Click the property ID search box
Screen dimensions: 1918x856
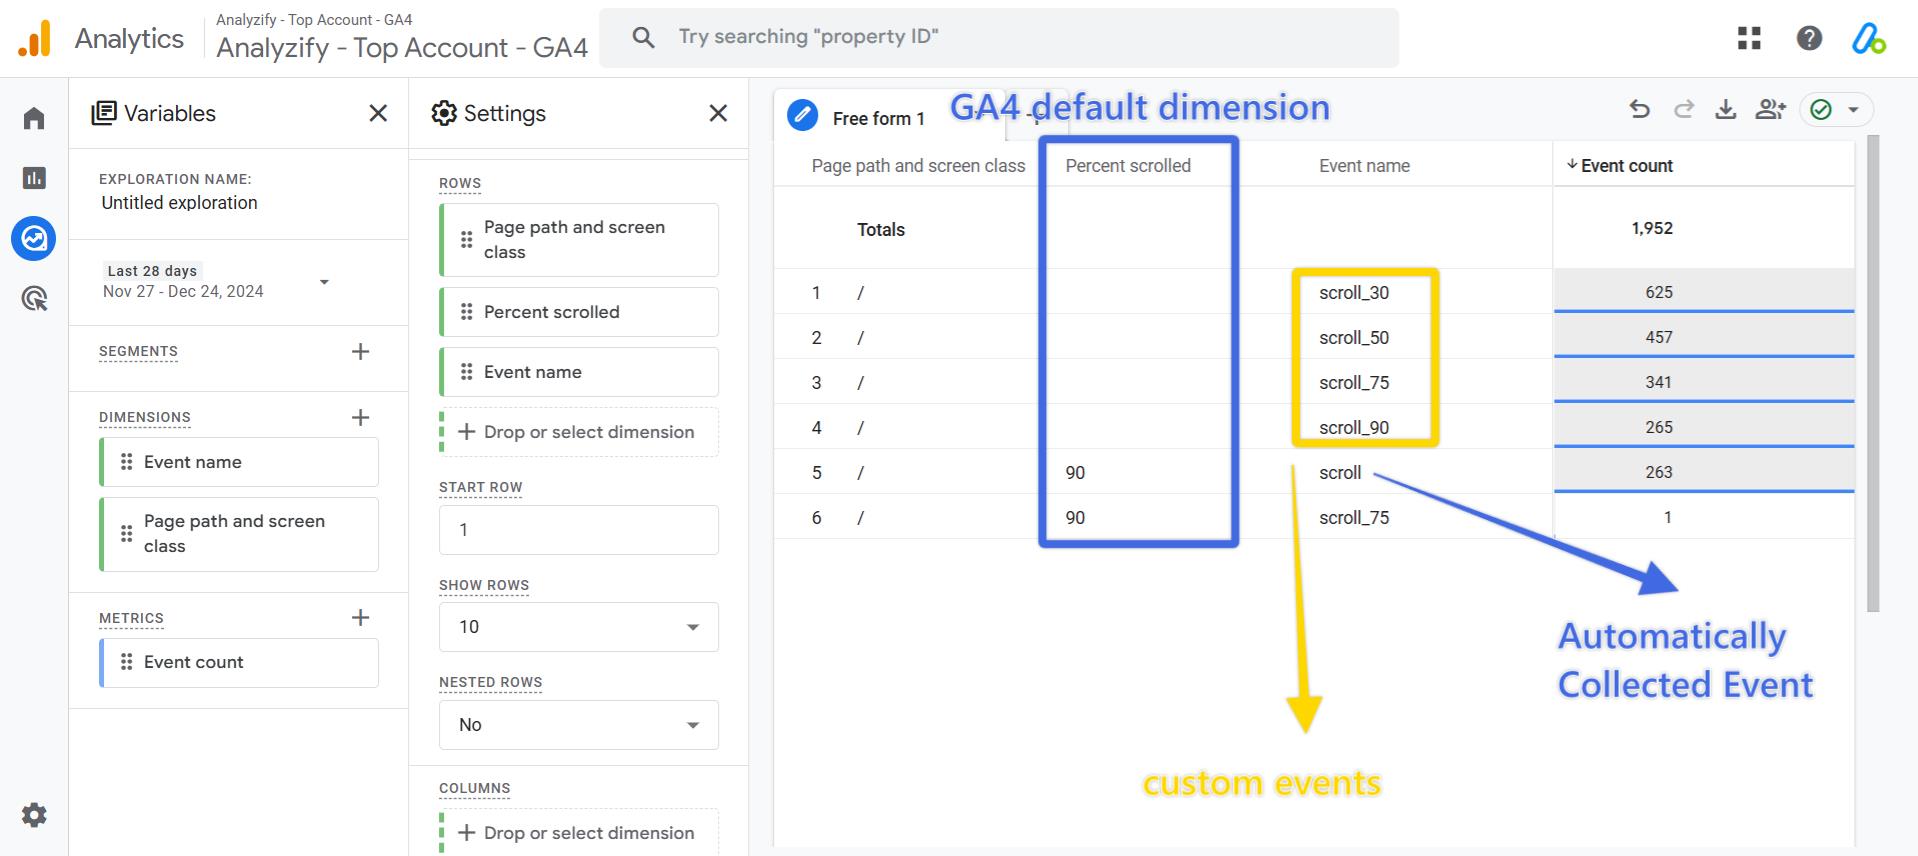(x=999, y=38)
